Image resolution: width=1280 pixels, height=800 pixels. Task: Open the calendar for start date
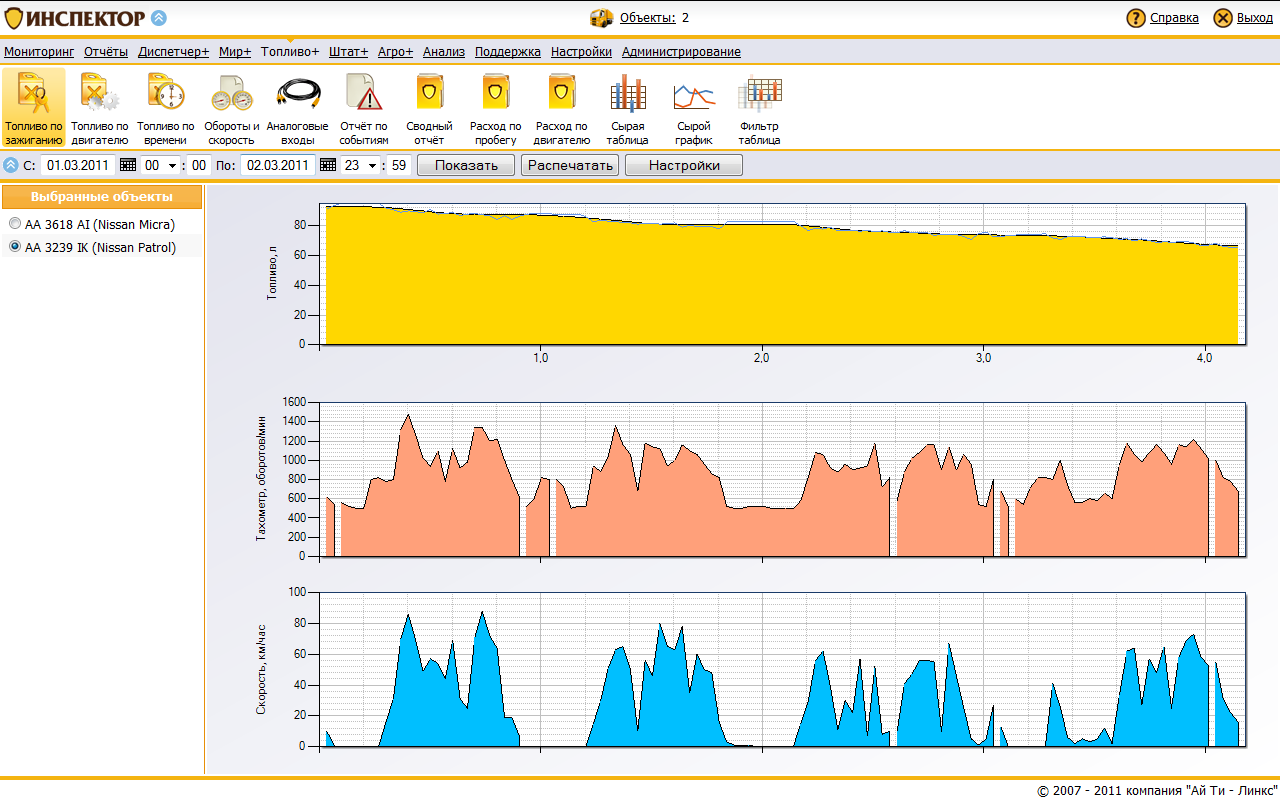[x=128, y=165]
